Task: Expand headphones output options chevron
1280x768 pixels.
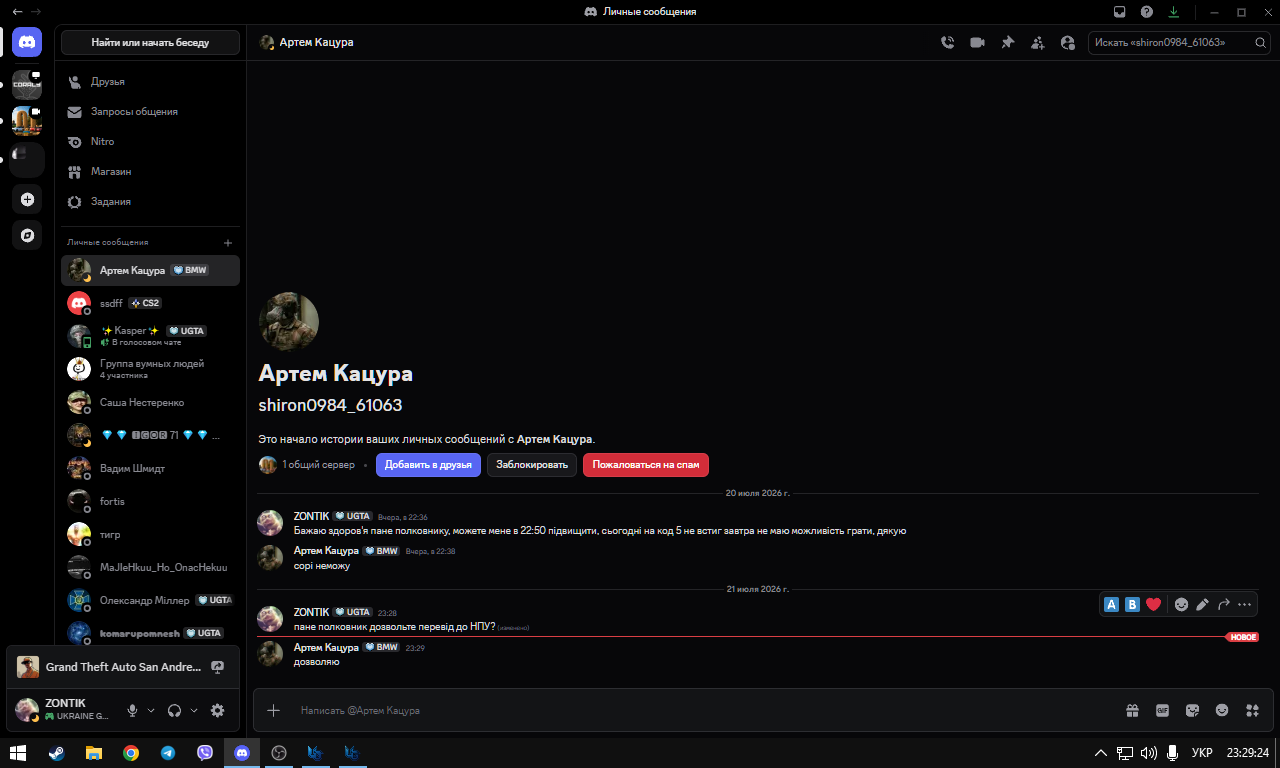Action: click(x=194, y=710)
